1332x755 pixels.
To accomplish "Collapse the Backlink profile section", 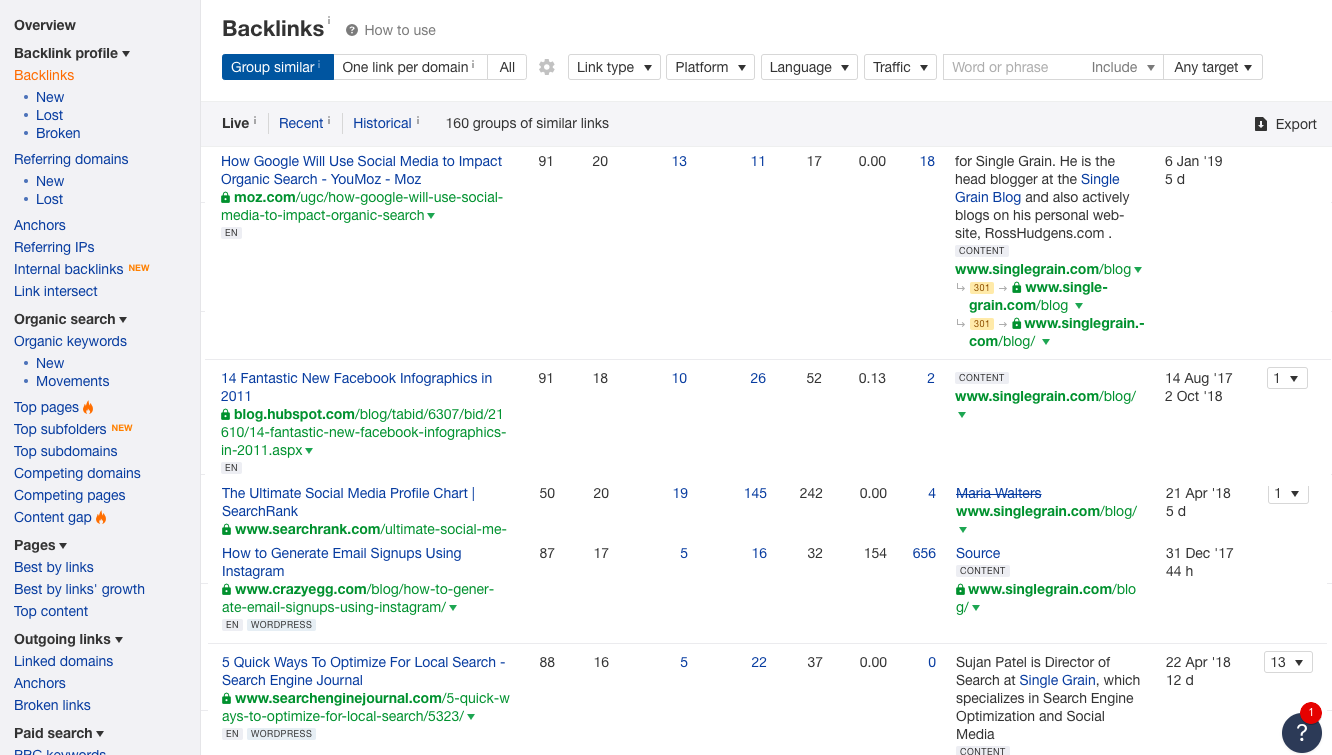I will (72, 53).
